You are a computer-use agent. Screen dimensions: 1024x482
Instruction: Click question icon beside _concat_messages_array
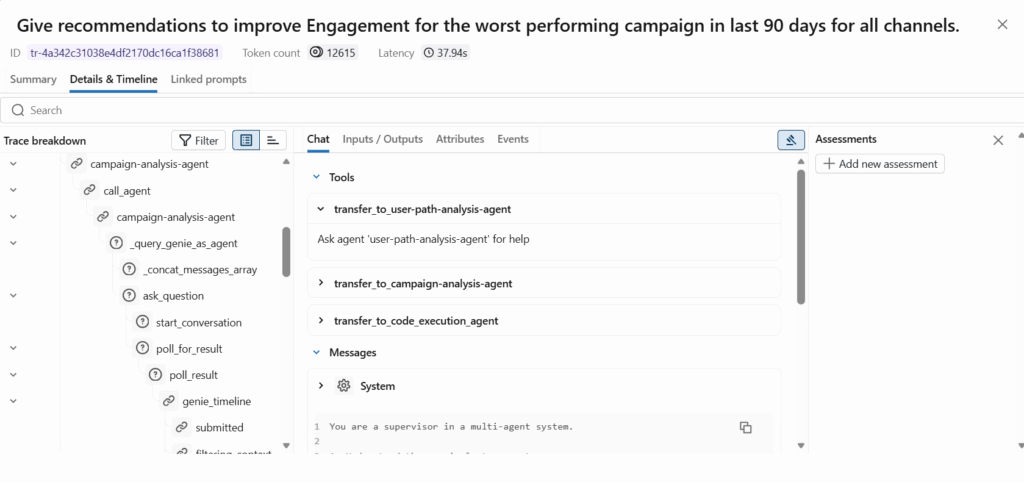tap(129, 270)
